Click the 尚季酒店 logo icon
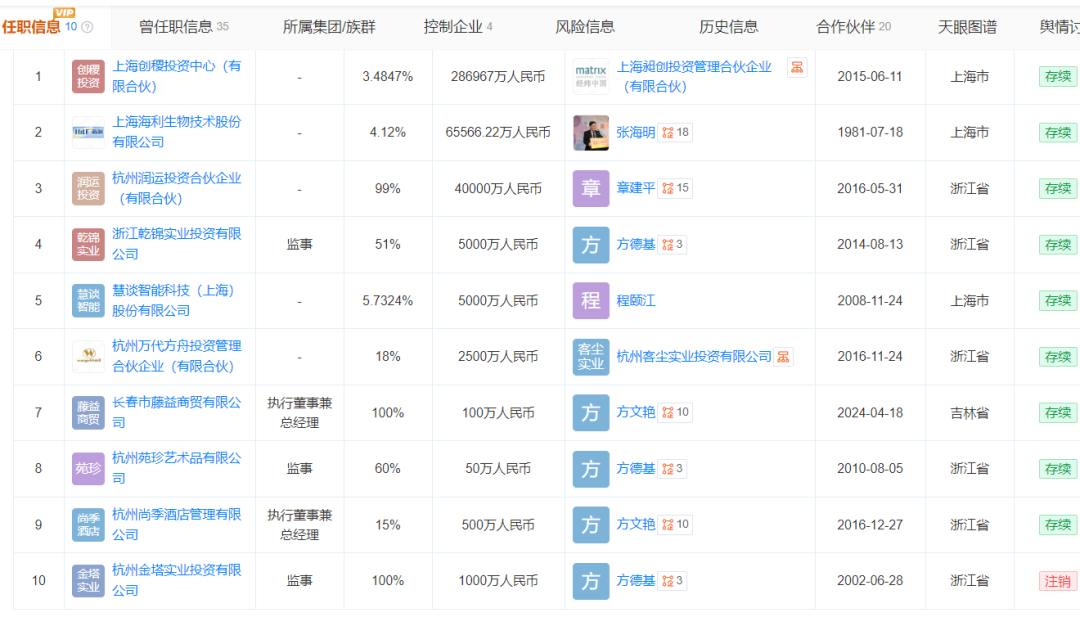1080x626 pixels. point(88,525)
